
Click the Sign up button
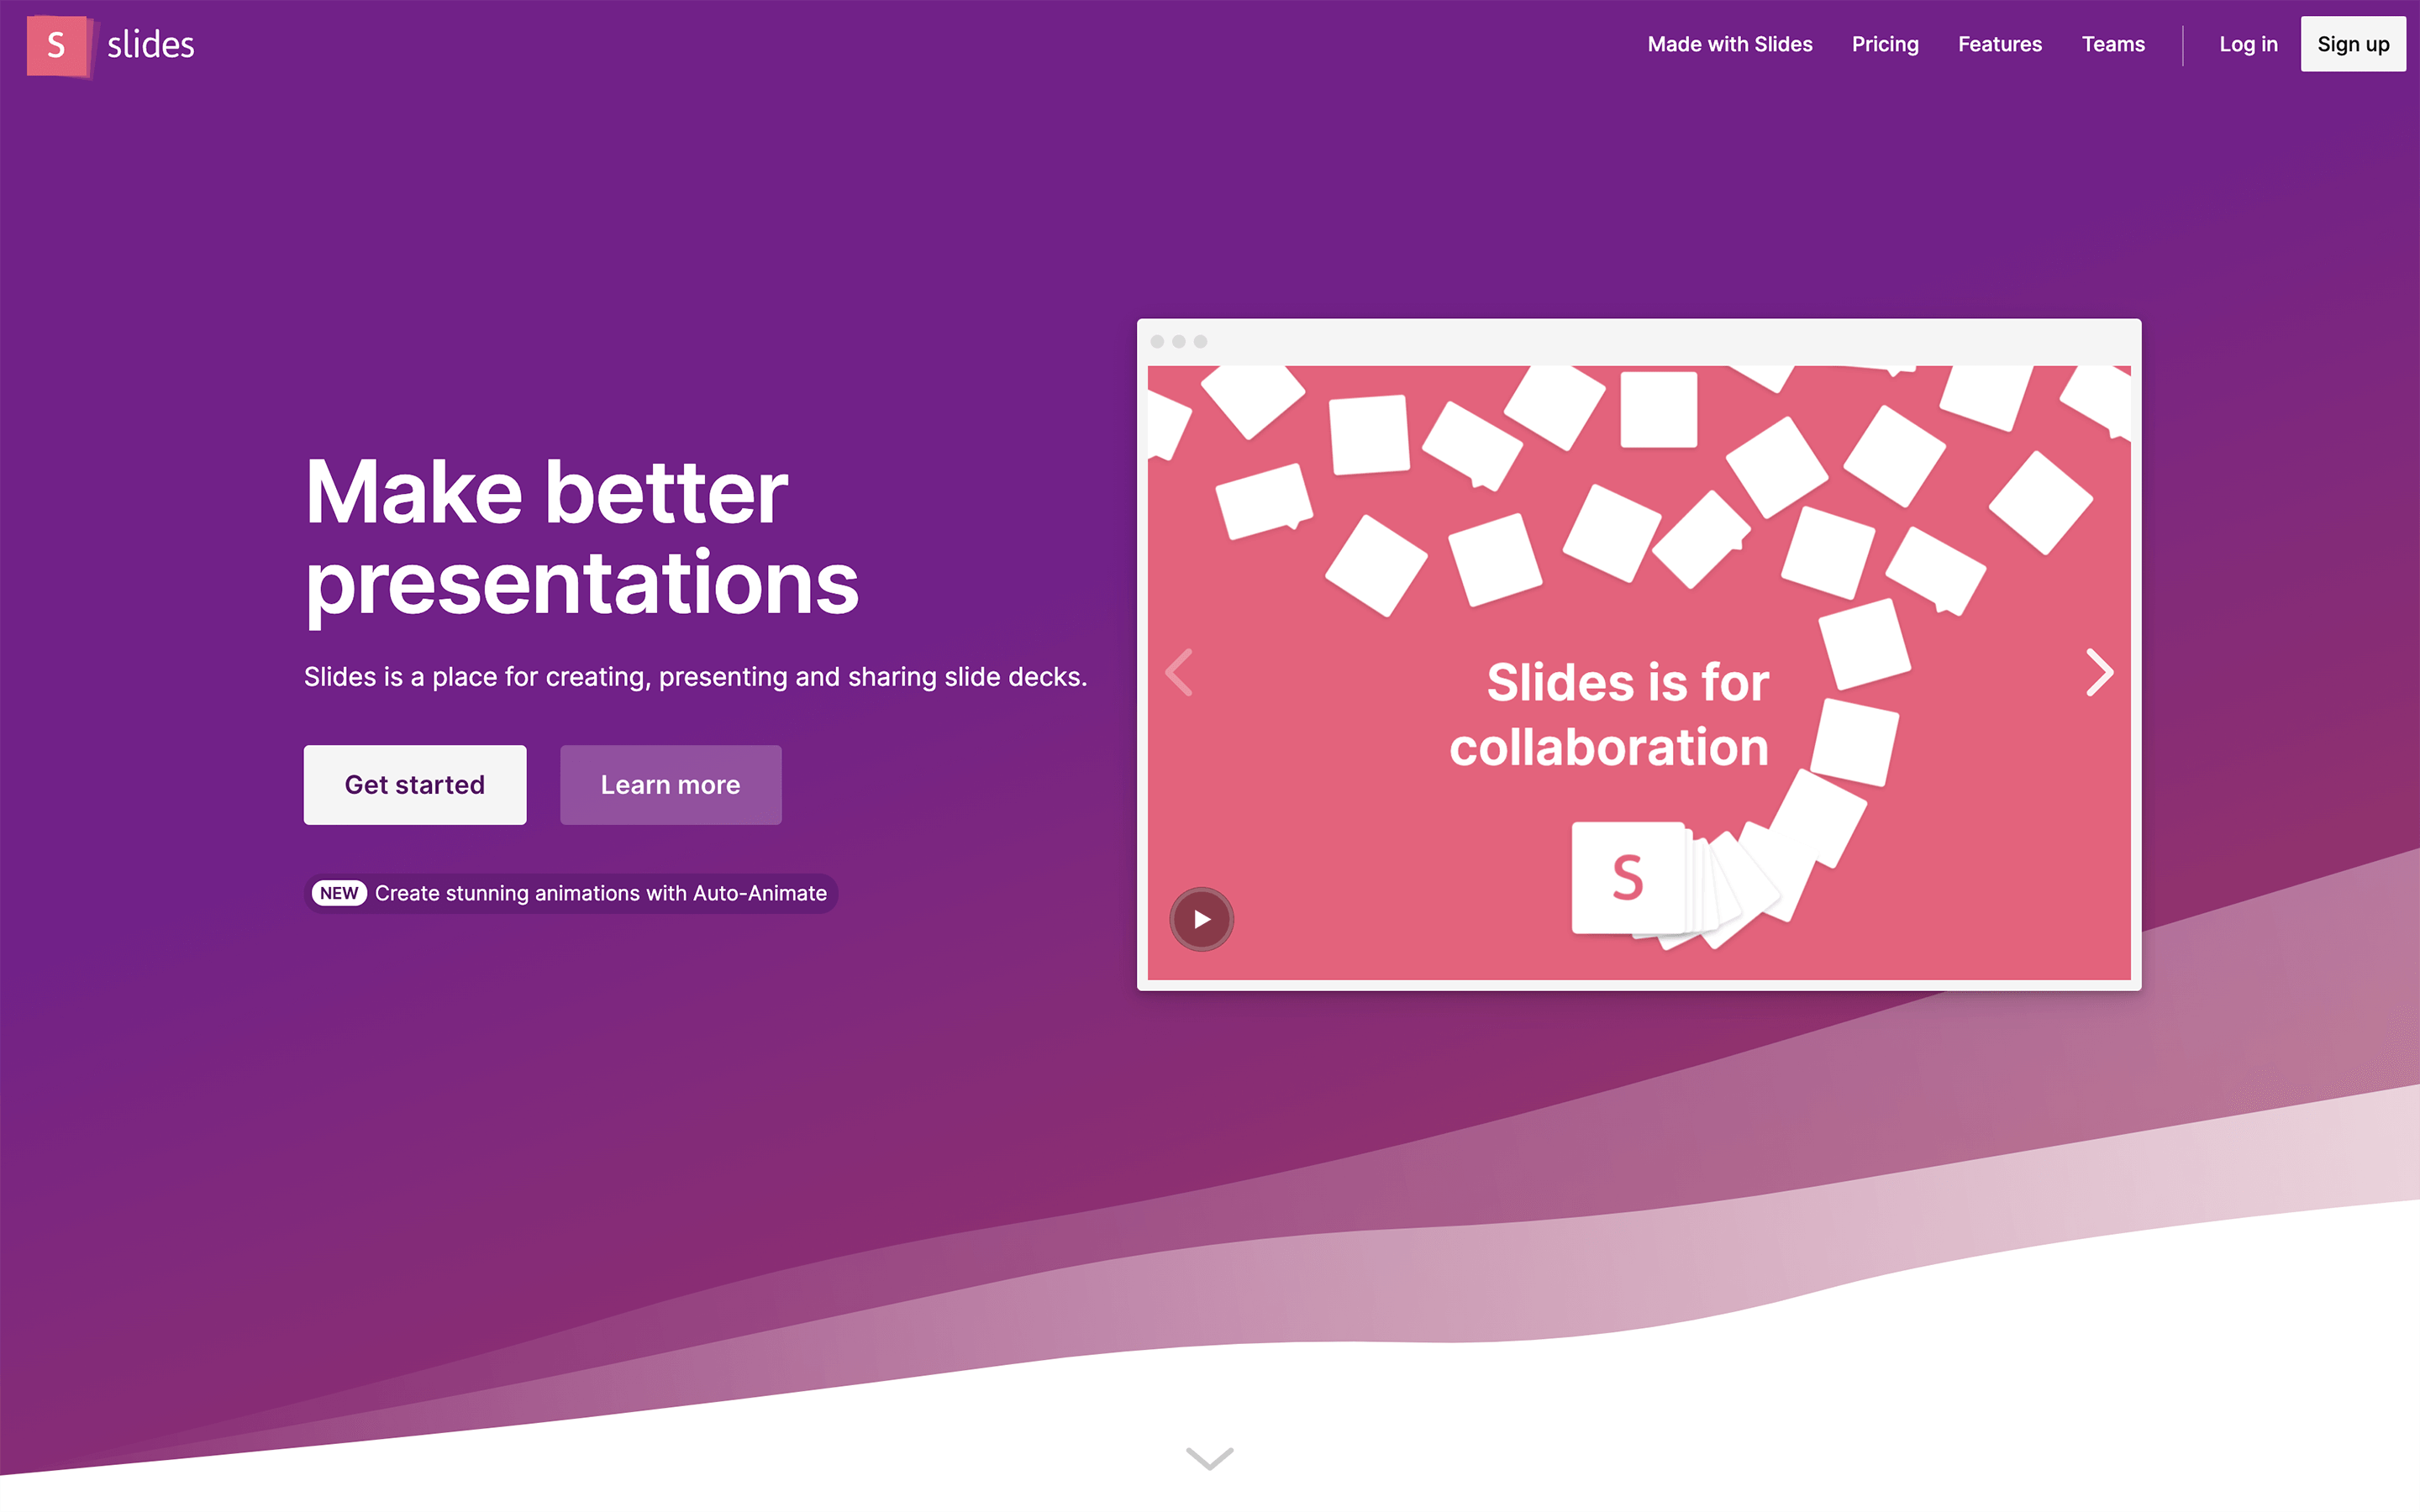coord(2352,44)
